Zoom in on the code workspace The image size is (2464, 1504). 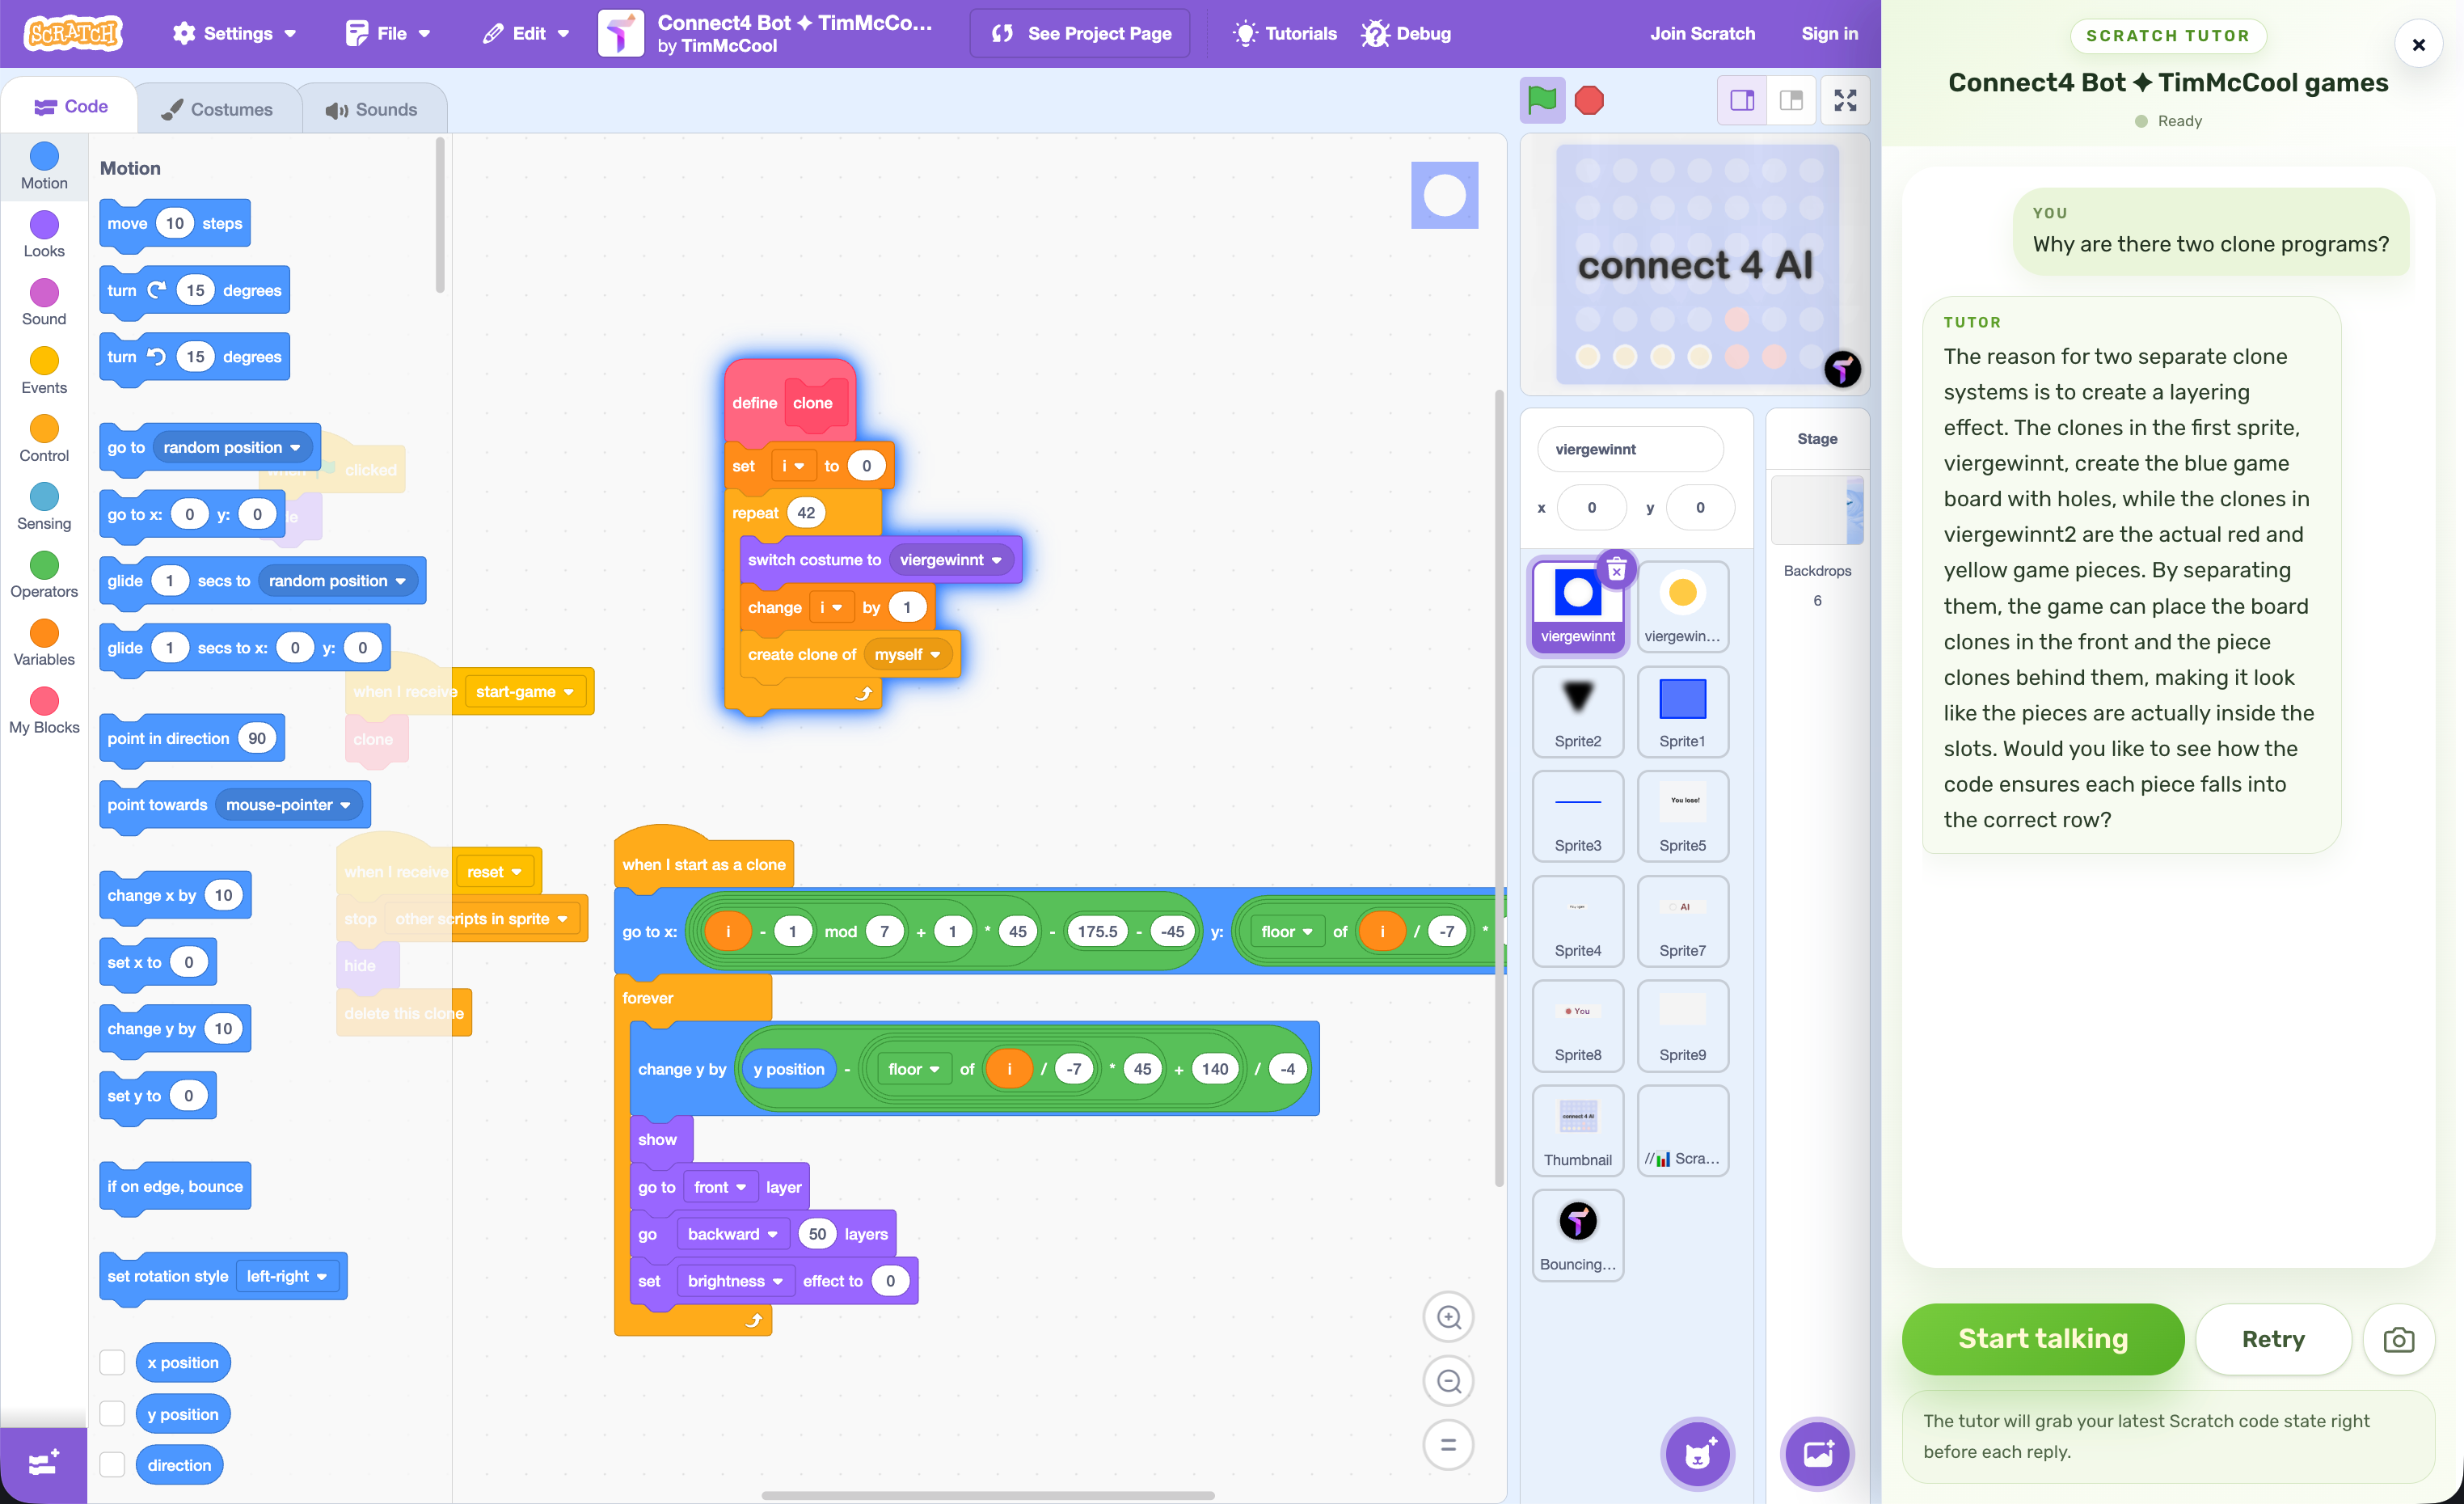1448,1317
